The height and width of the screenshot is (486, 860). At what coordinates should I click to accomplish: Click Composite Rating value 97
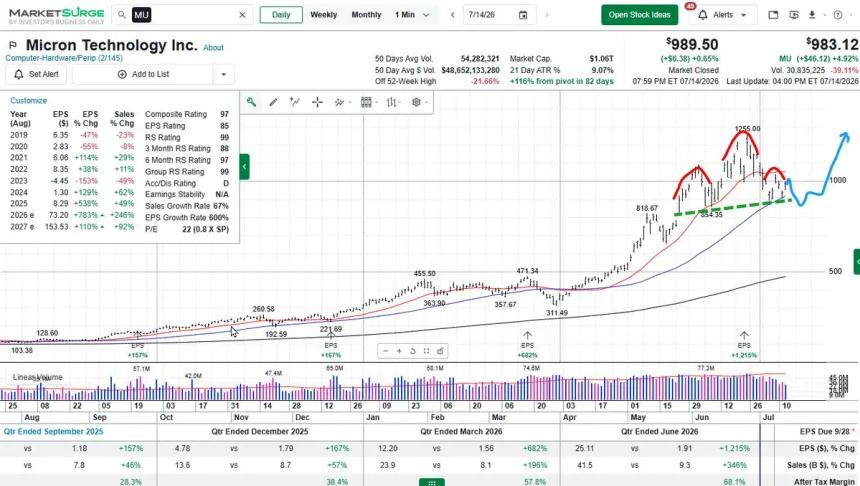click(224, 114)
